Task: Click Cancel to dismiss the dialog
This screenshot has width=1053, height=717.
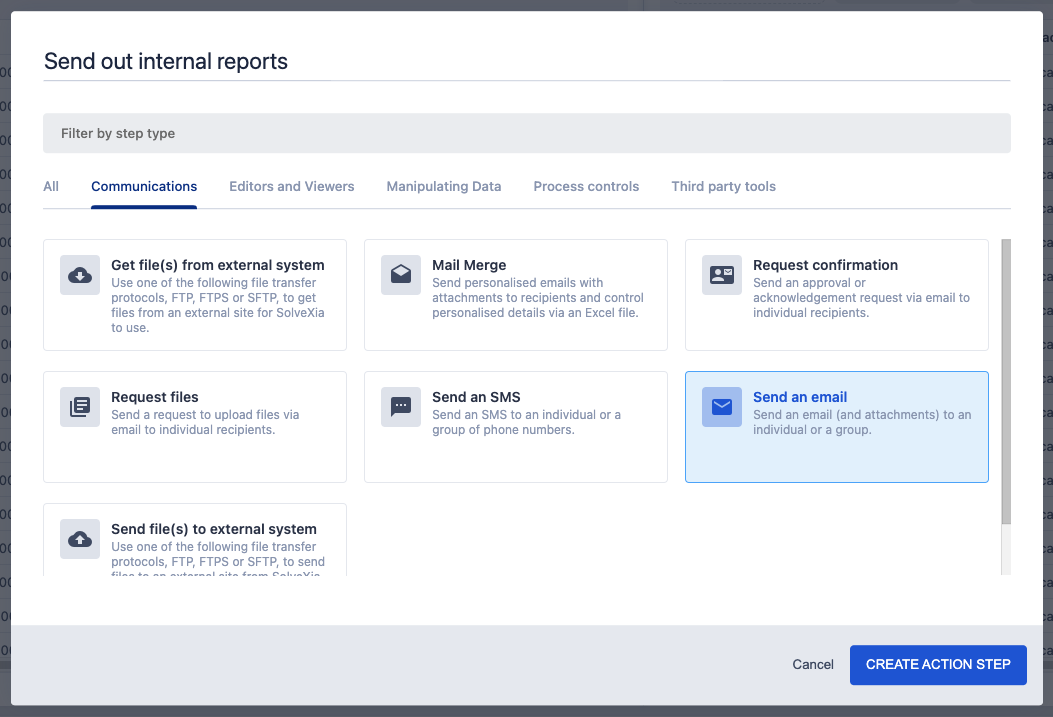Action: (813, 665)
